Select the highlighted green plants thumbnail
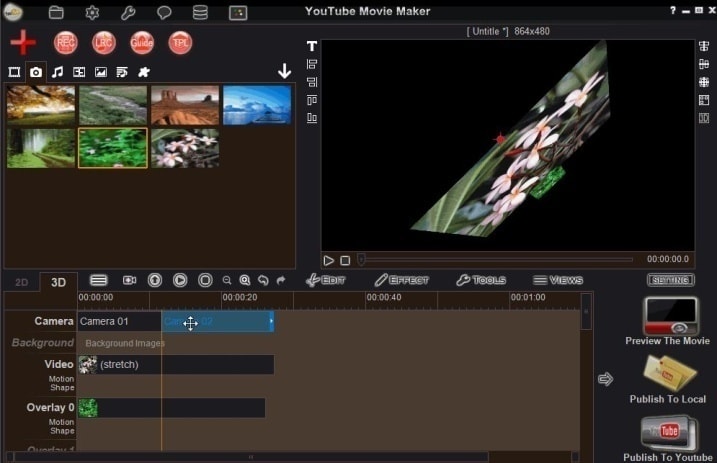 tap(113, 148)
